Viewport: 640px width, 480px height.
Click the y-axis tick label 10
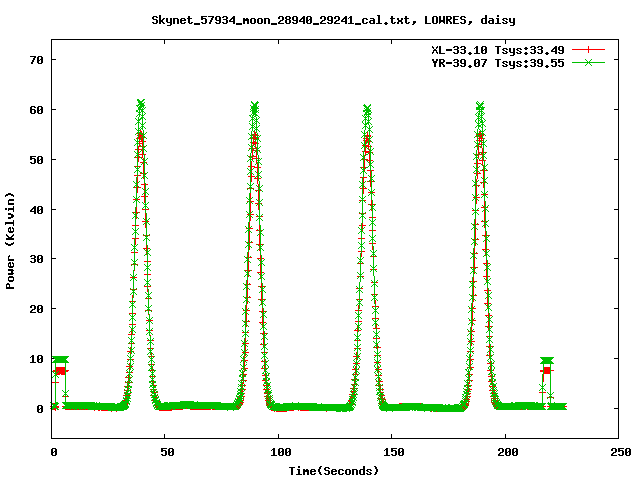(x=36, y=359)
